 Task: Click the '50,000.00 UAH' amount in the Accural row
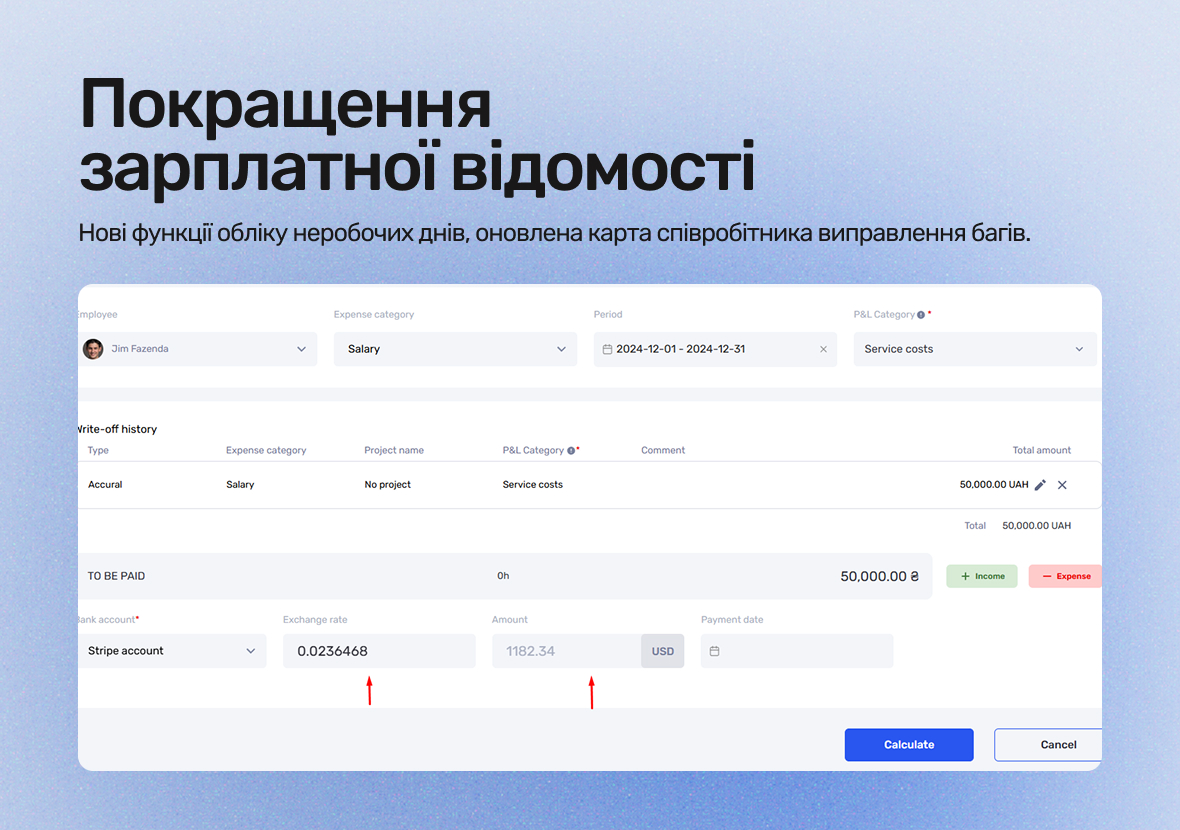(x=993, y=485)
